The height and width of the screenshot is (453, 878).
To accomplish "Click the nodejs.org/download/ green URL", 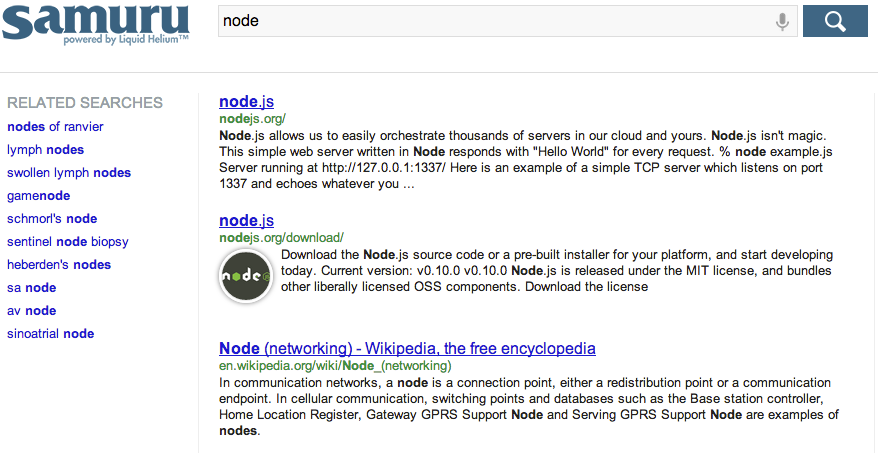I will click(281, 237).
